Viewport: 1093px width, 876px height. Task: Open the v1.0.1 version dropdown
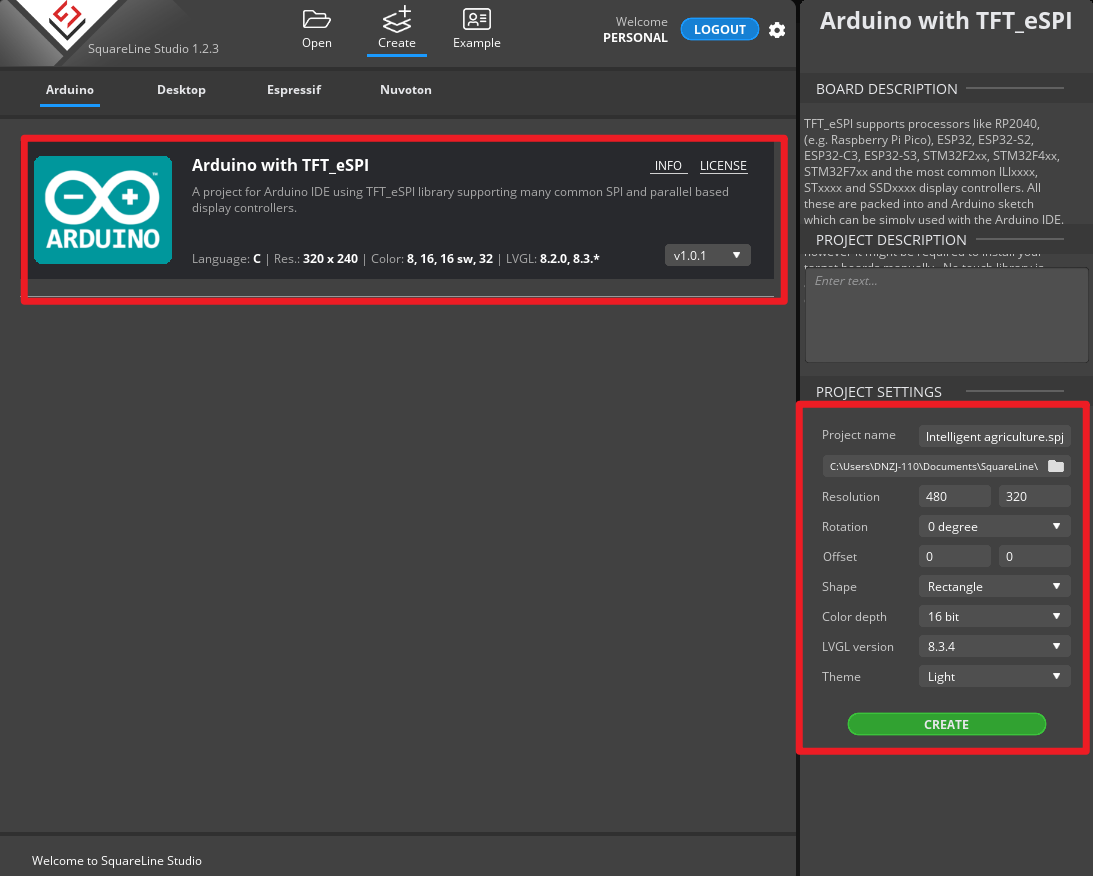click(708, 255)
